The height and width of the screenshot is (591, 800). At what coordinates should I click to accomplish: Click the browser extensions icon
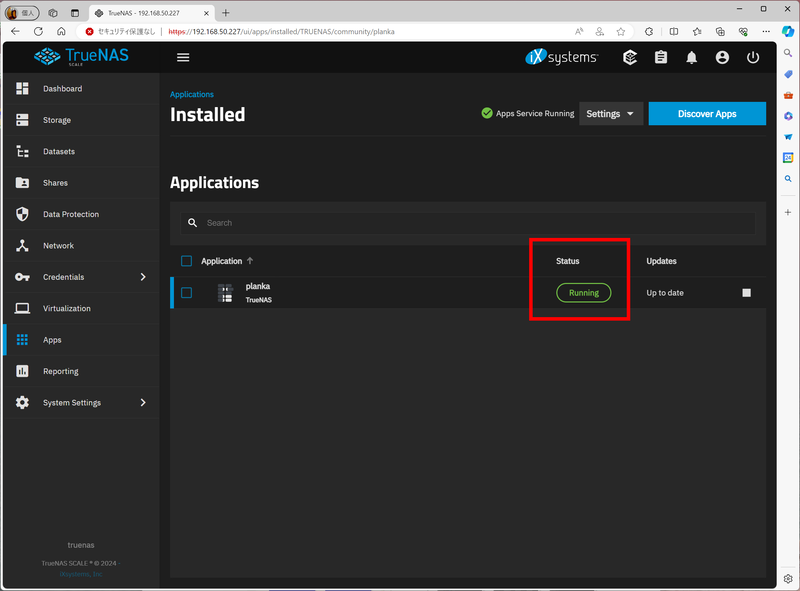(x=649, y=32)
